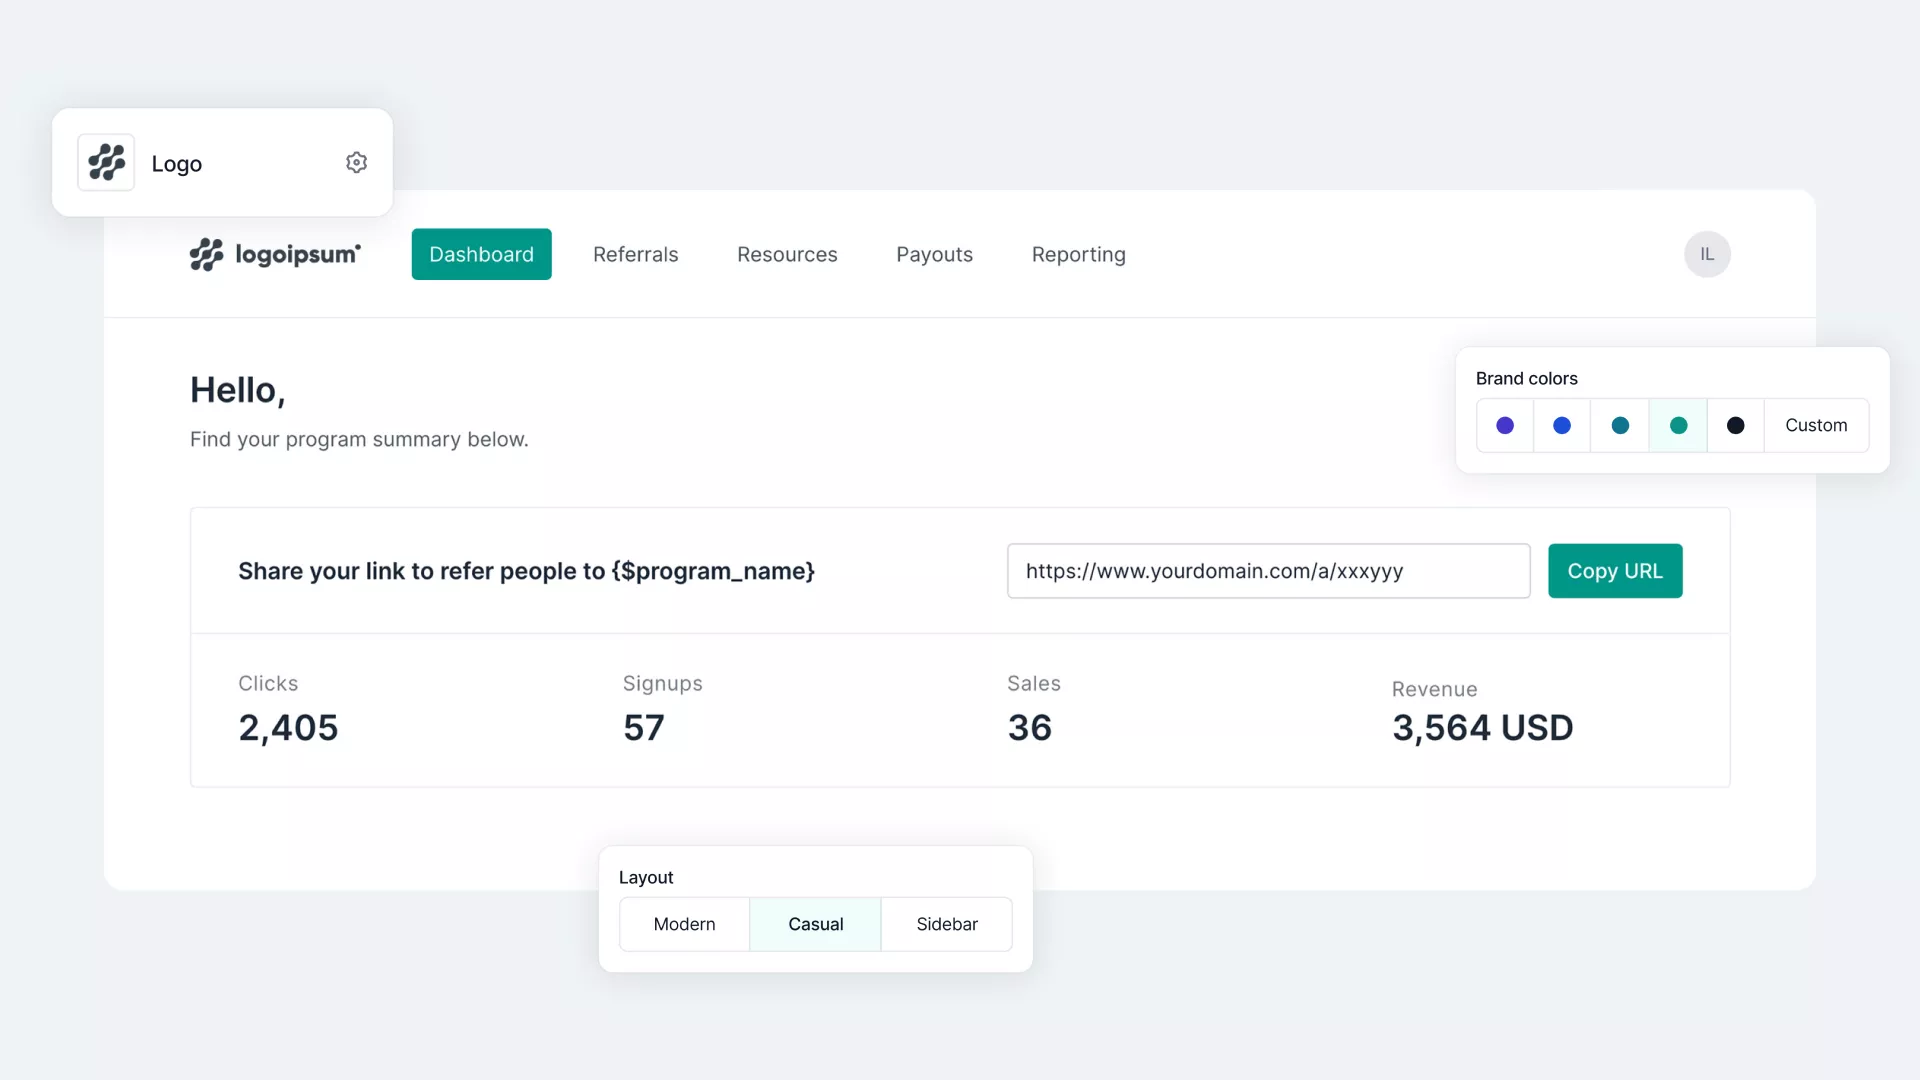Click the logoipsum brand logo

275,254
